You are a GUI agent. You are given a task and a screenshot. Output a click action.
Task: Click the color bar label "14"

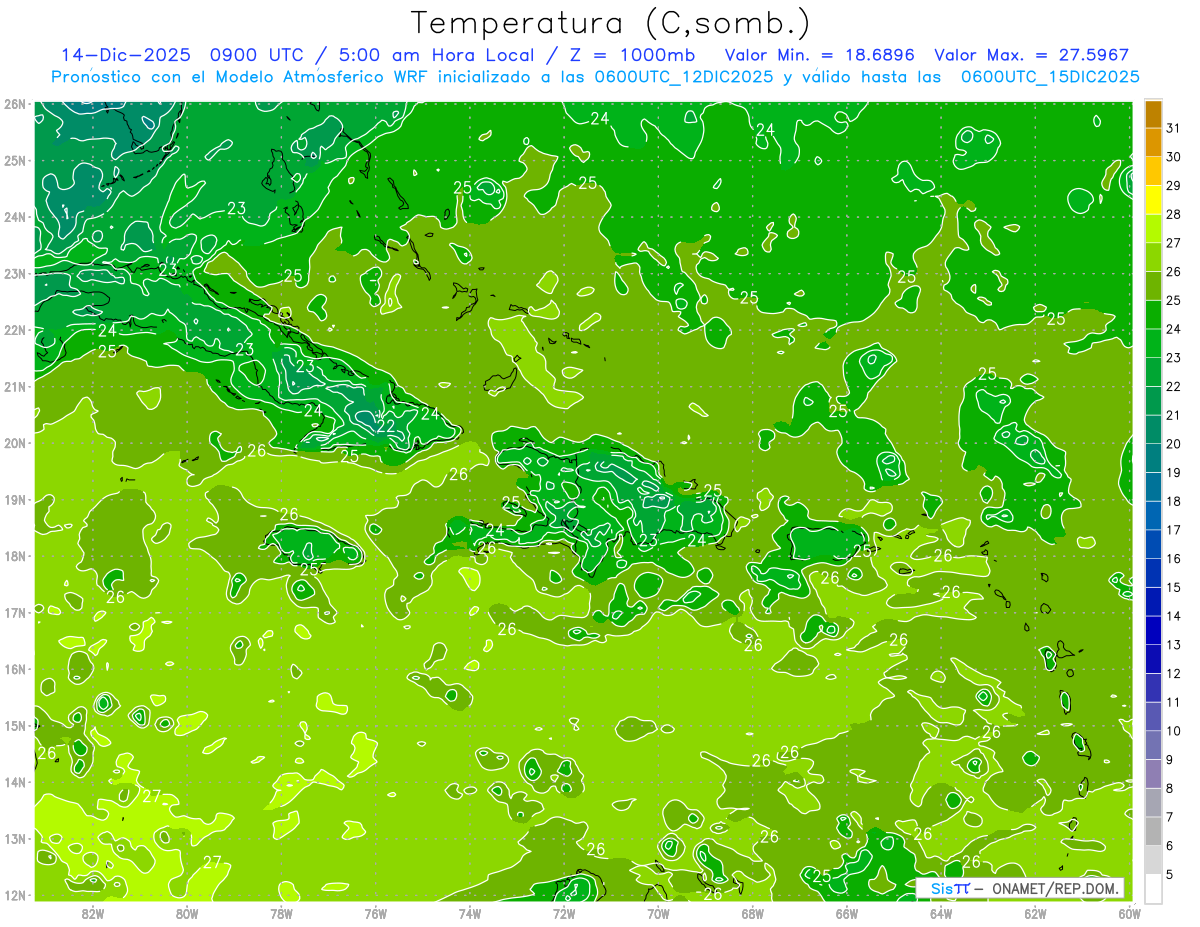(1174, 617)
